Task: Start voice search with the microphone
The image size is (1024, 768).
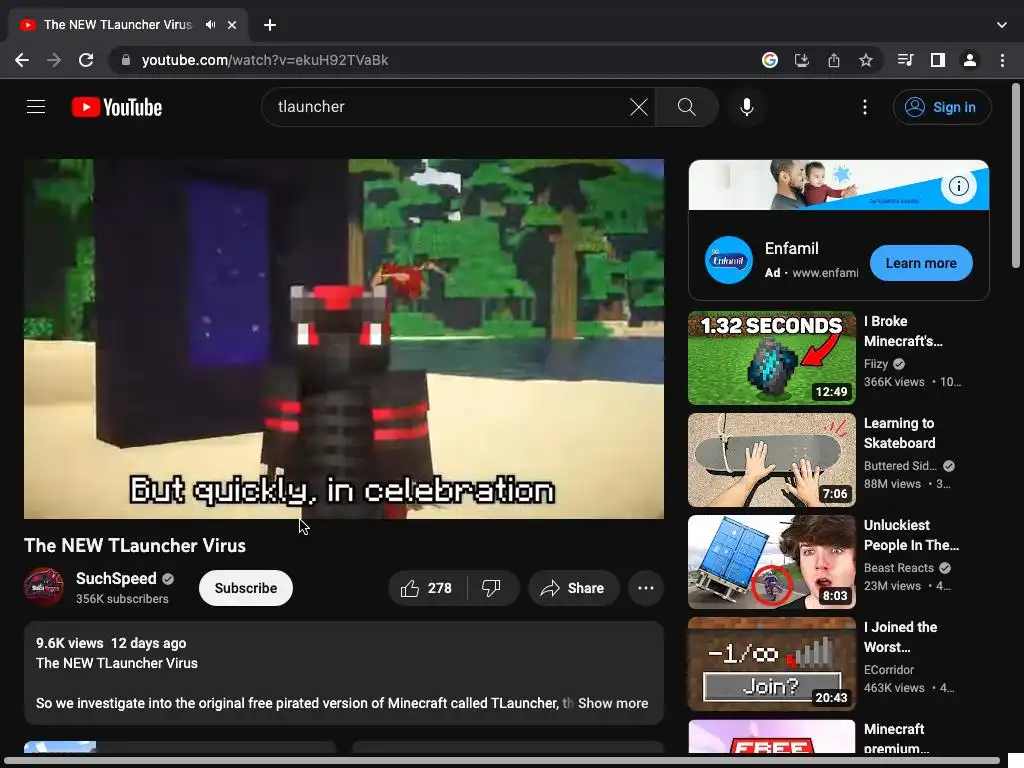Action: click(x=746, y=106)
